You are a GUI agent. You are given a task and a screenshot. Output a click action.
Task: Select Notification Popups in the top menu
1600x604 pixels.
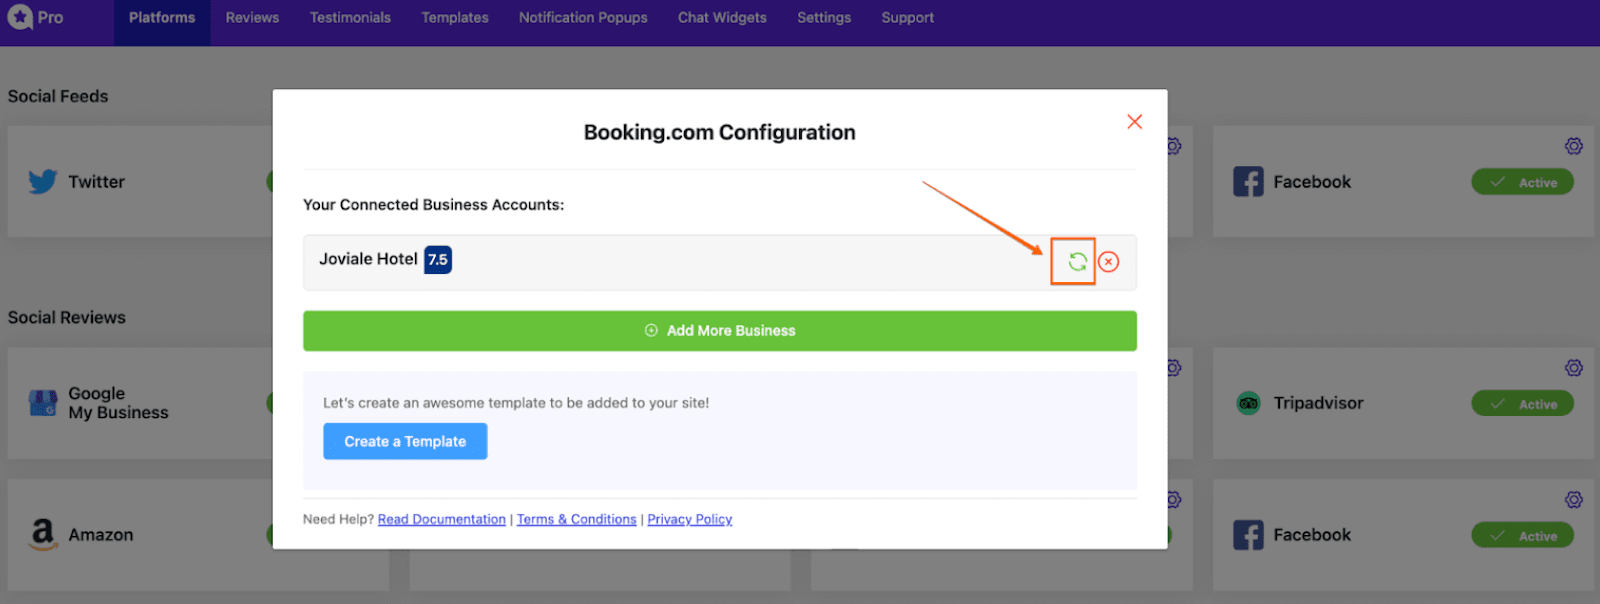[x=583, y=18]
